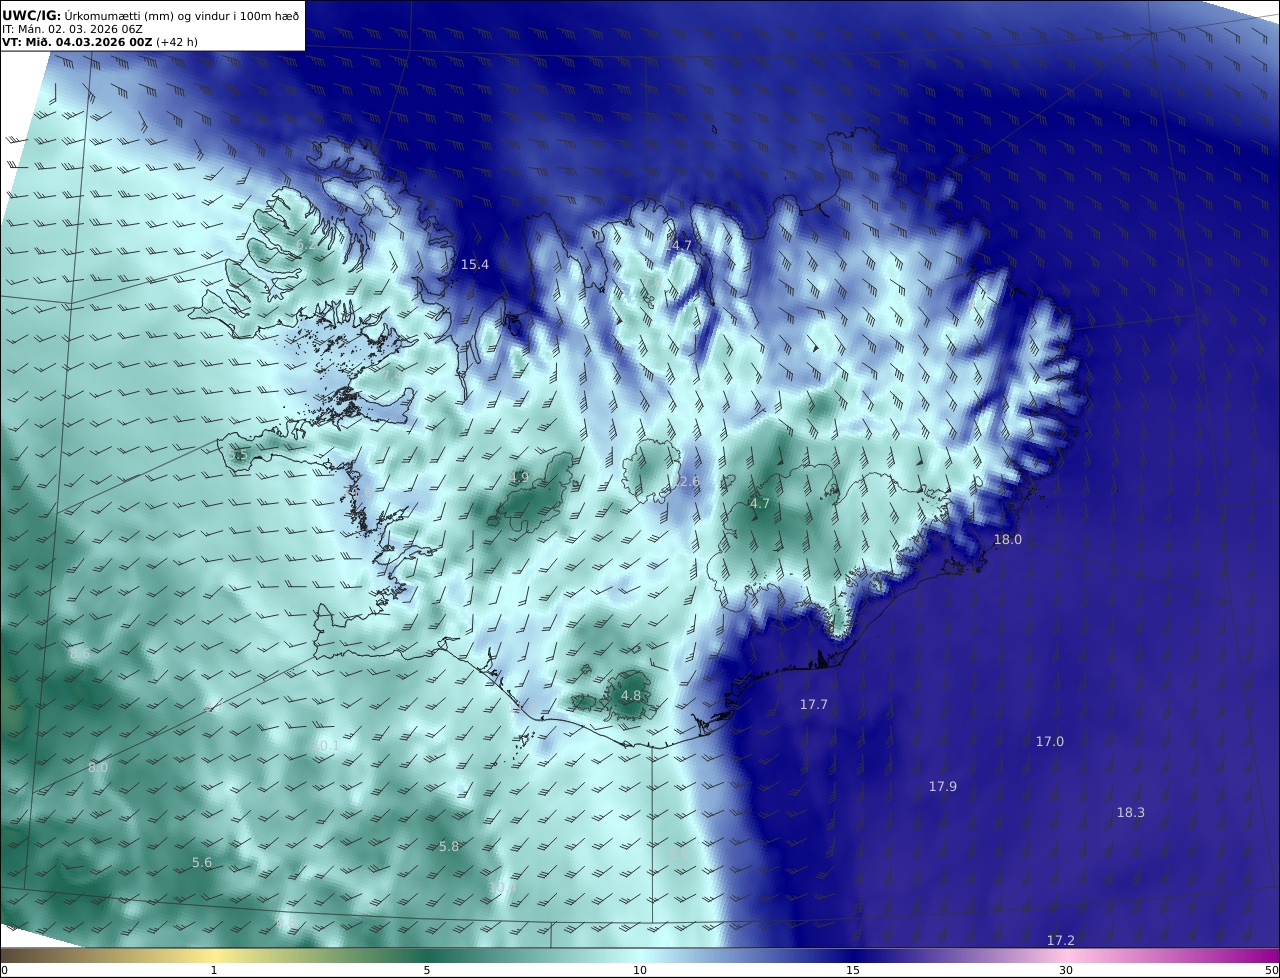
Task: Click the 0 tick on the color scale
Action: click(4, 970)
